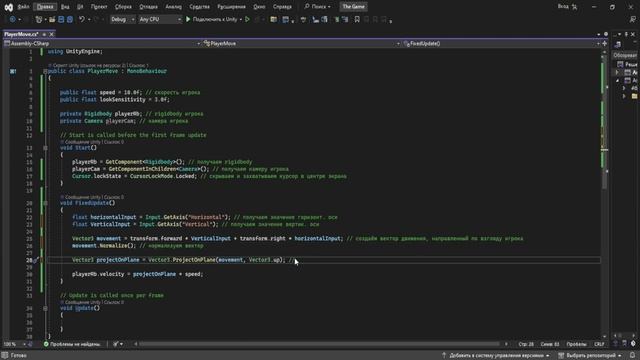
Task: Click the Пробелы indentation indicator
Action: tap(576, 344)
